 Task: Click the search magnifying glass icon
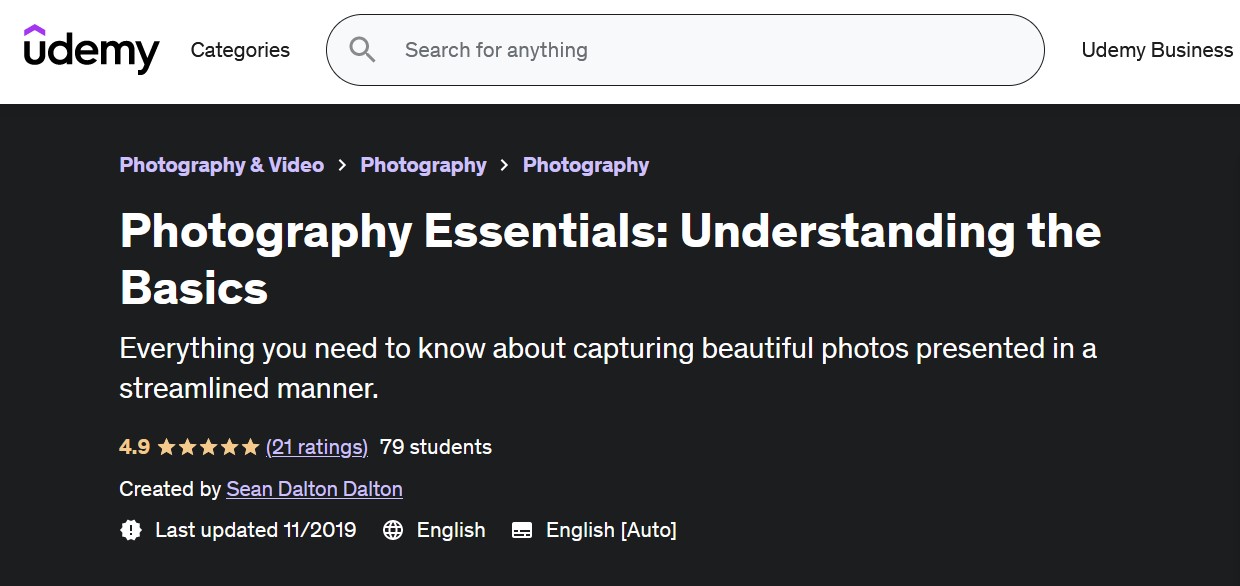(x=362, y=50)
